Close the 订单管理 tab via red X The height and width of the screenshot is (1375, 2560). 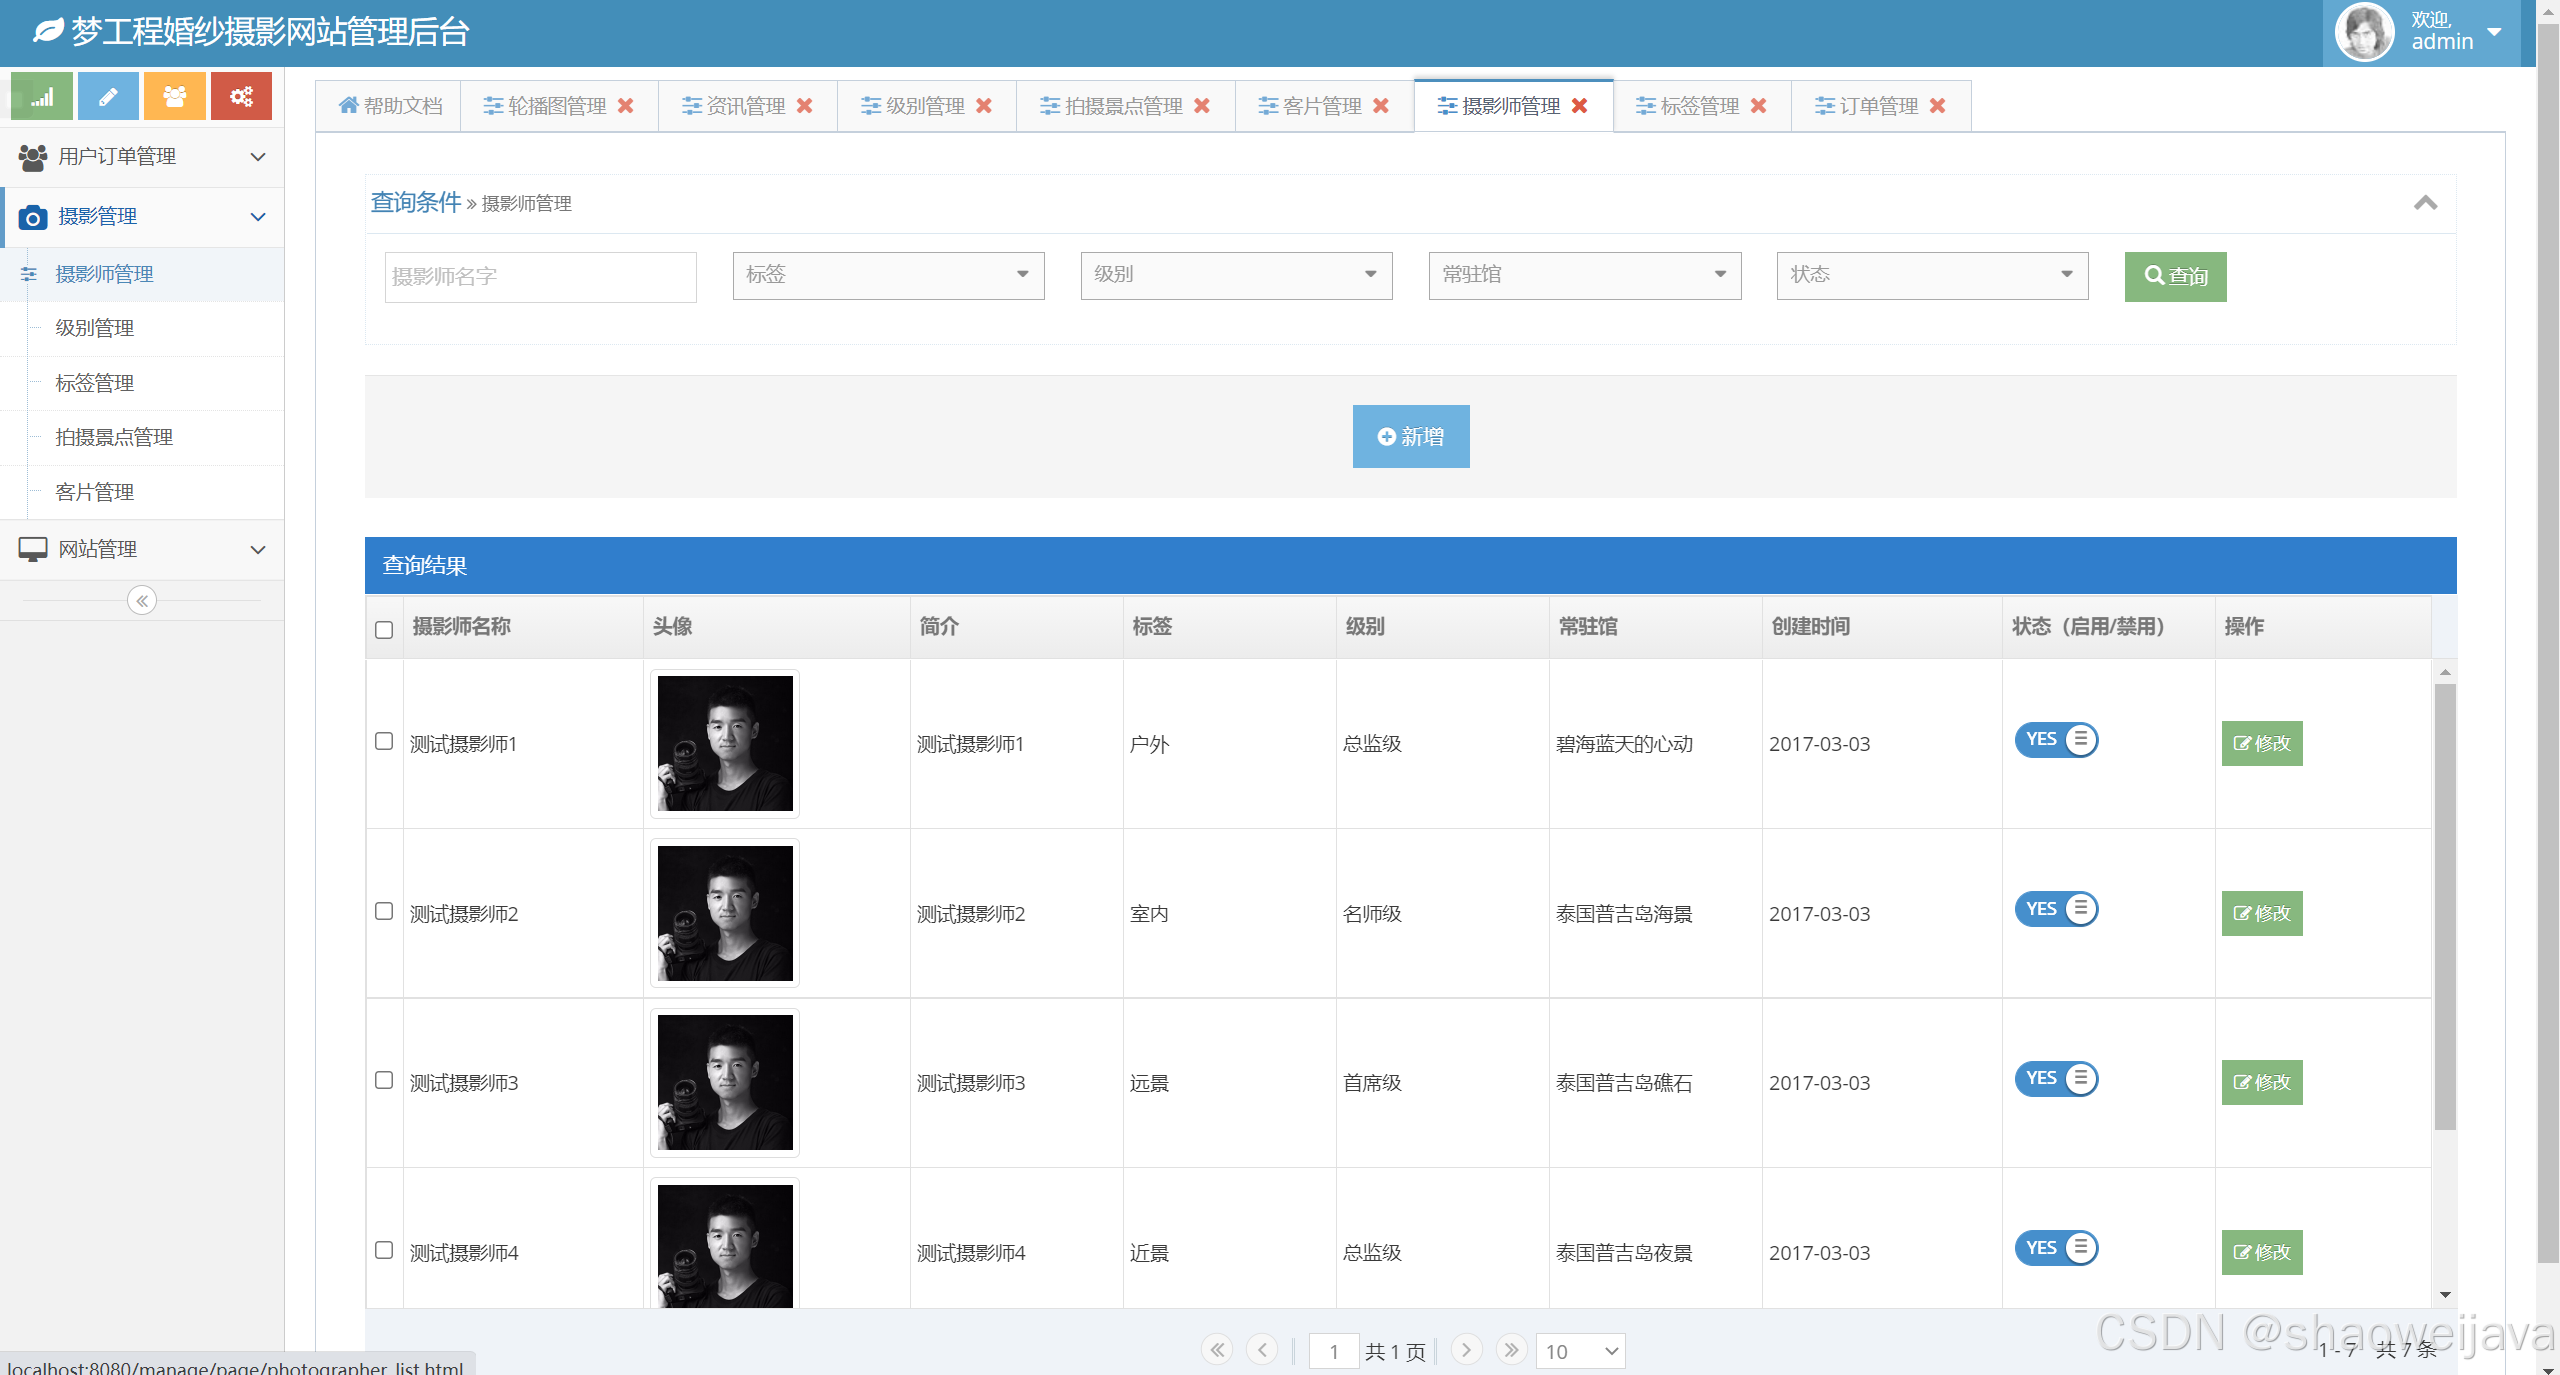(x=1938, y=106)
